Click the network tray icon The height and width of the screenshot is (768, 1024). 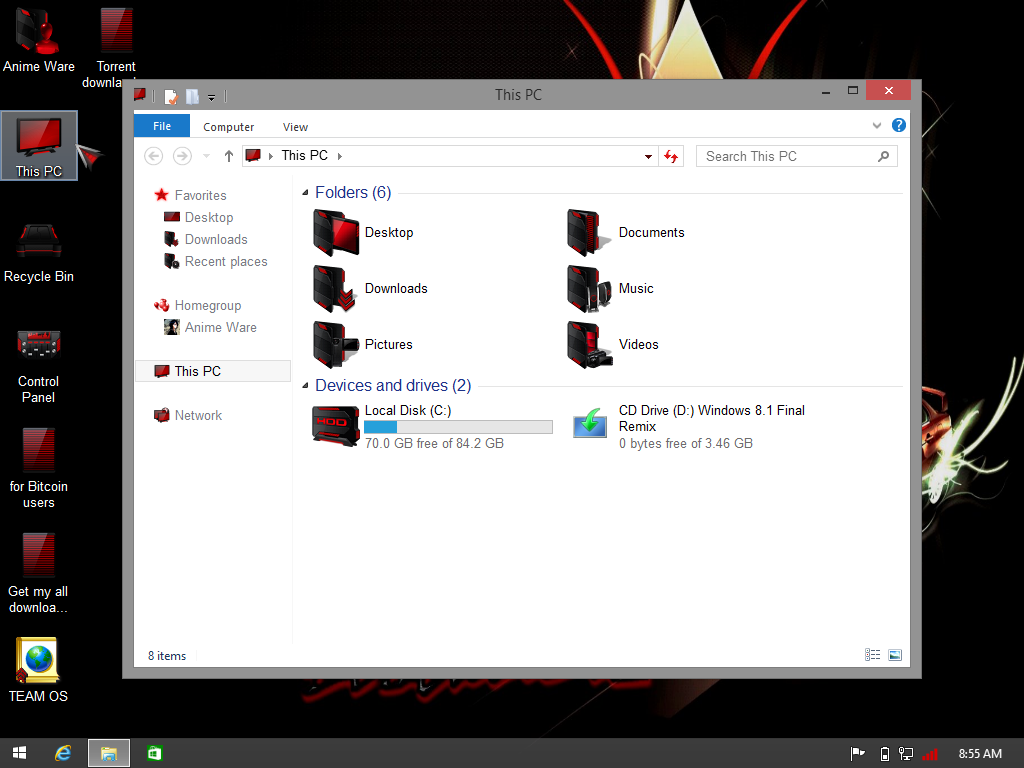tap(906, 754)
